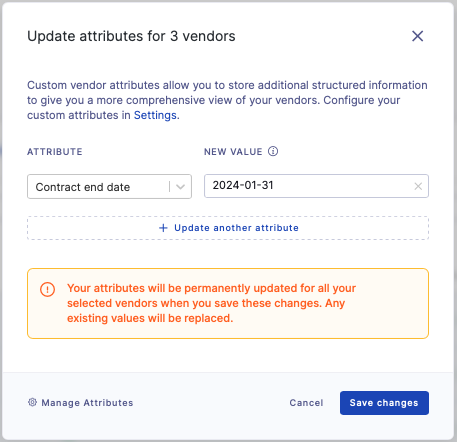
Task: Click the orange warning exclamation icon
Action: [47, 289]
